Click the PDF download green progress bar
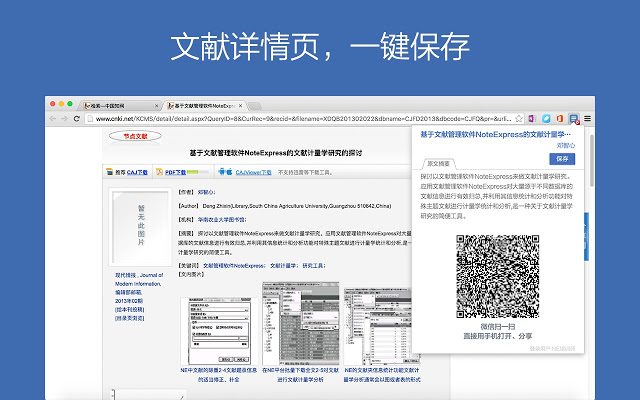Viewport: 640px width, 400px height. click(x=198, y=172)
